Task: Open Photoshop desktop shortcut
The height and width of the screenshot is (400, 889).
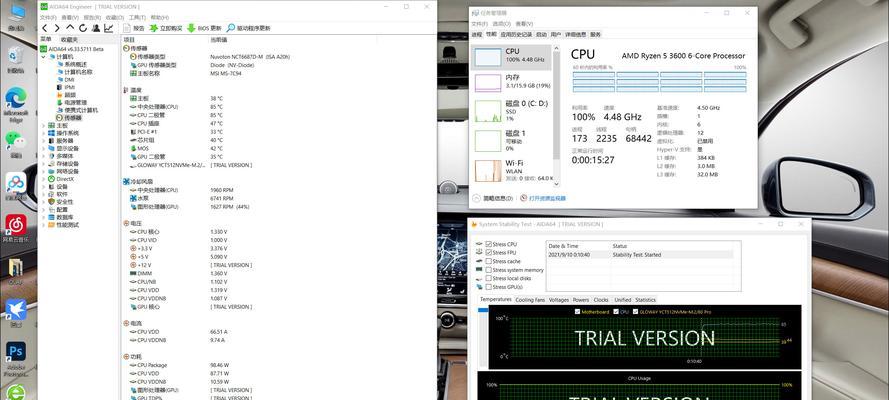Action: tap(16, 359)
